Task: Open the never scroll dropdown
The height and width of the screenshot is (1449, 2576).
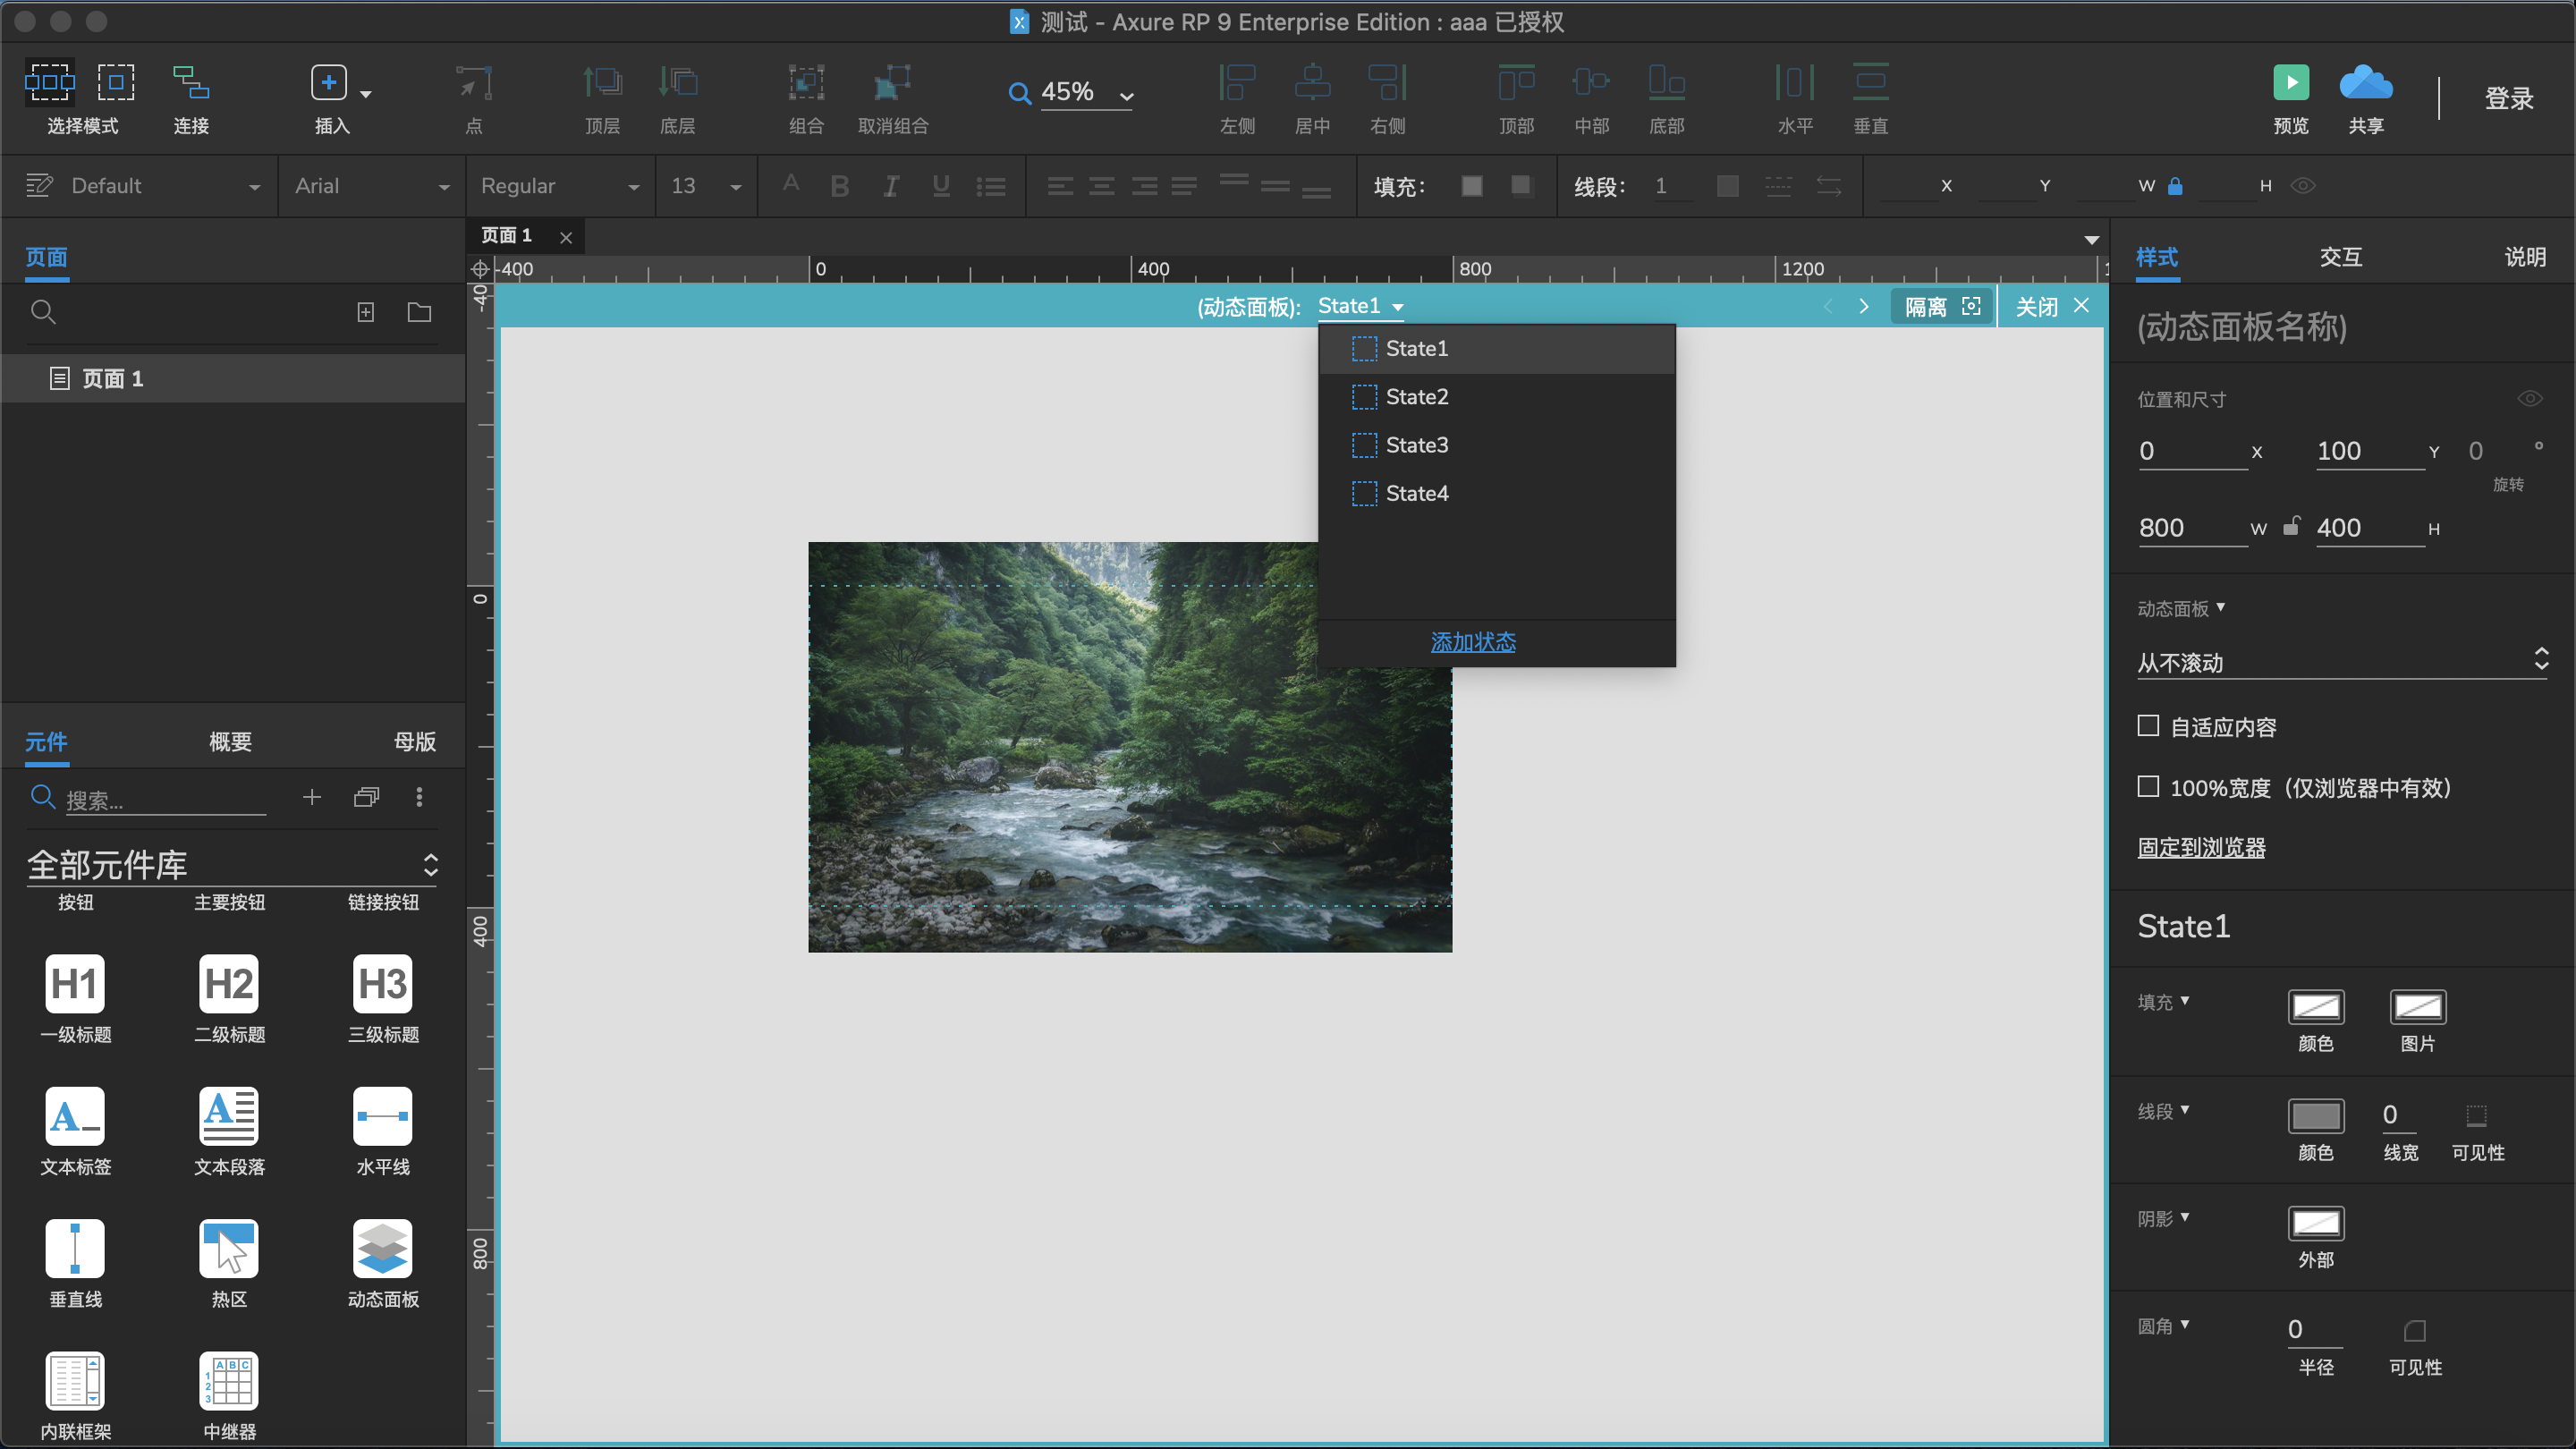Action: click(2341, 661)
